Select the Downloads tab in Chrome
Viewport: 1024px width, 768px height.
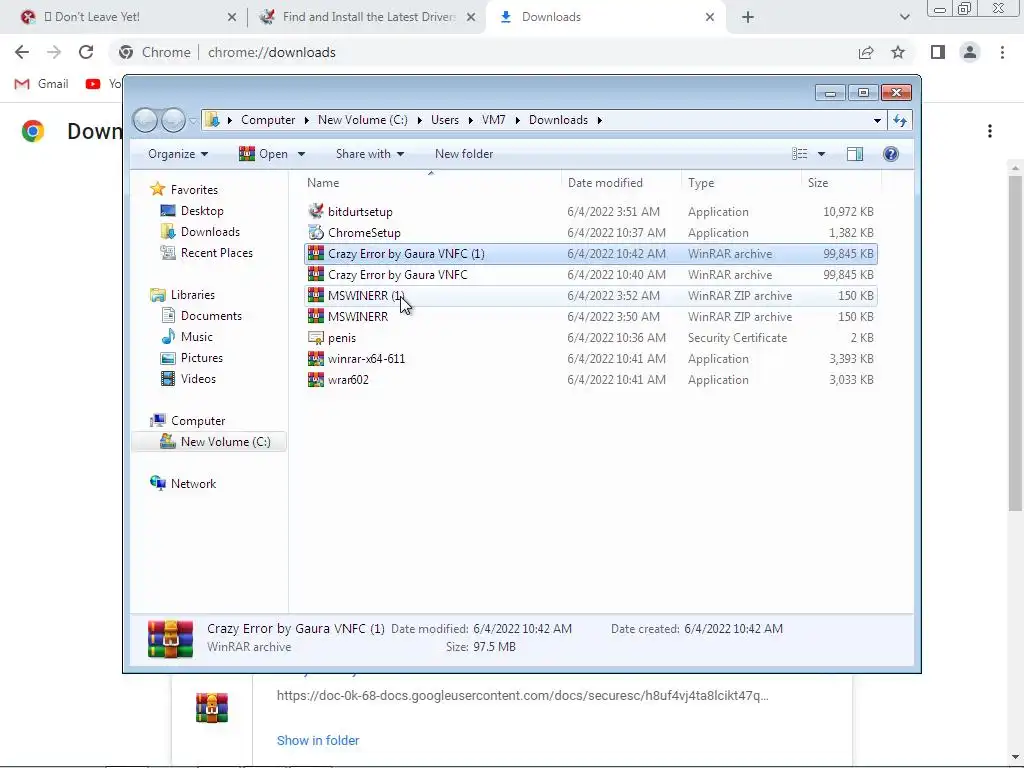604,17
